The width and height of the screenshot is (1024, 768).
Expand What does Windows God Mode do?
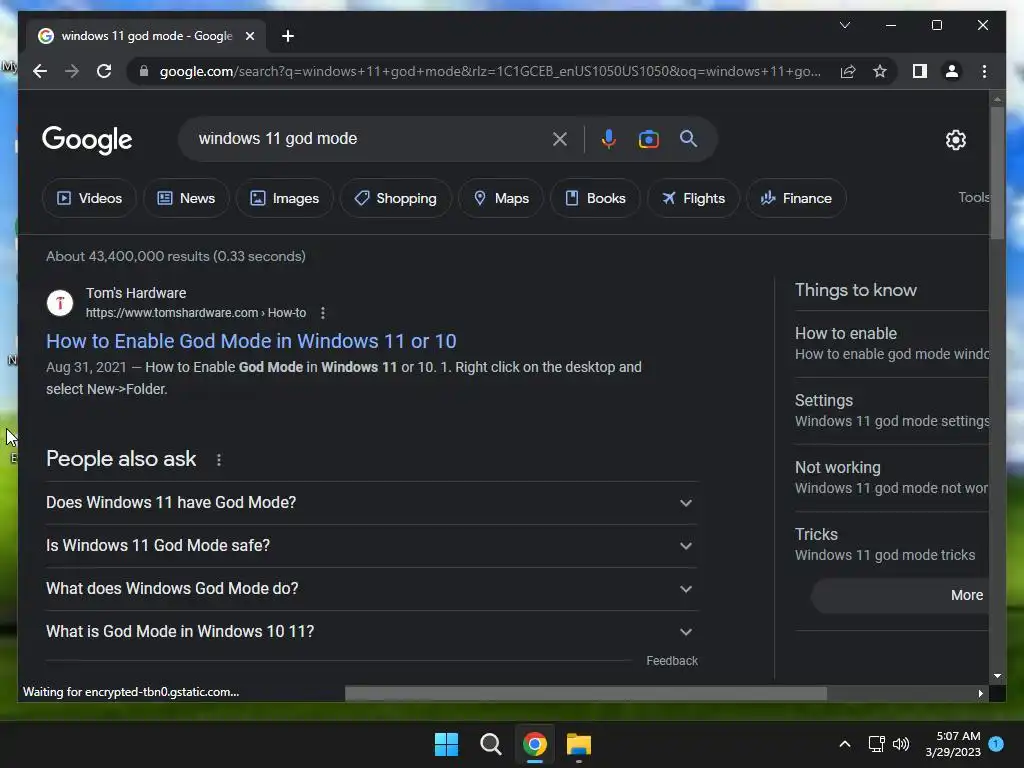[x=372, y=589]
